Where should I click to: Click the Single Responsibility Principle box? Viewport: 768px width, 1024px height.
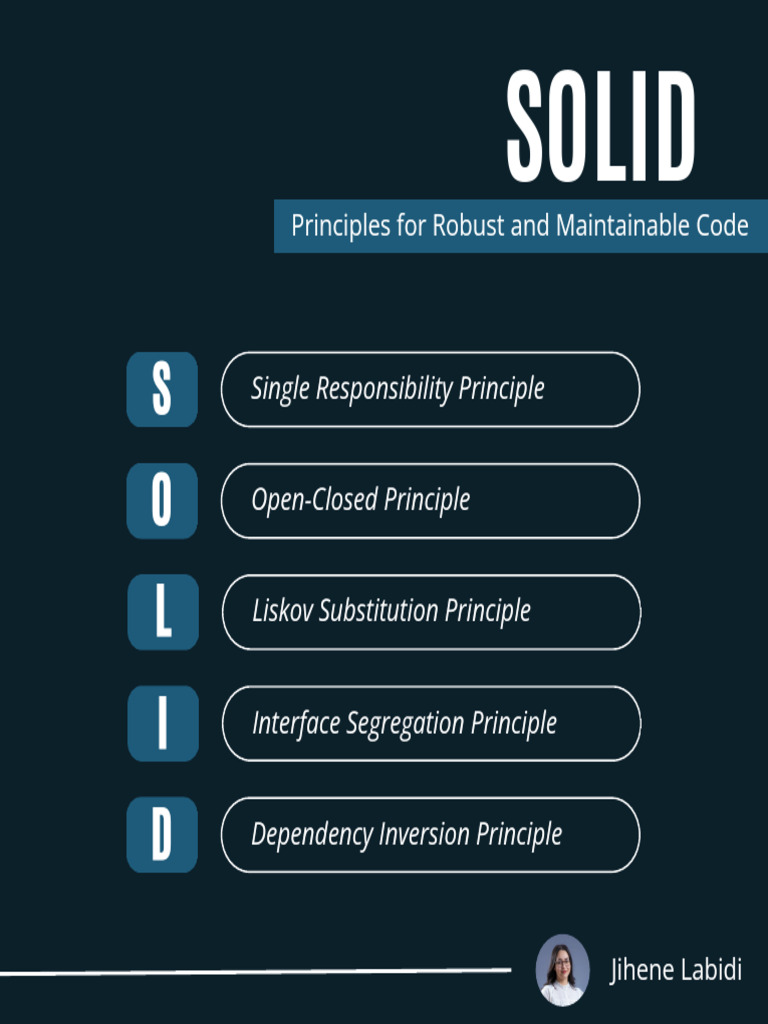430,389
